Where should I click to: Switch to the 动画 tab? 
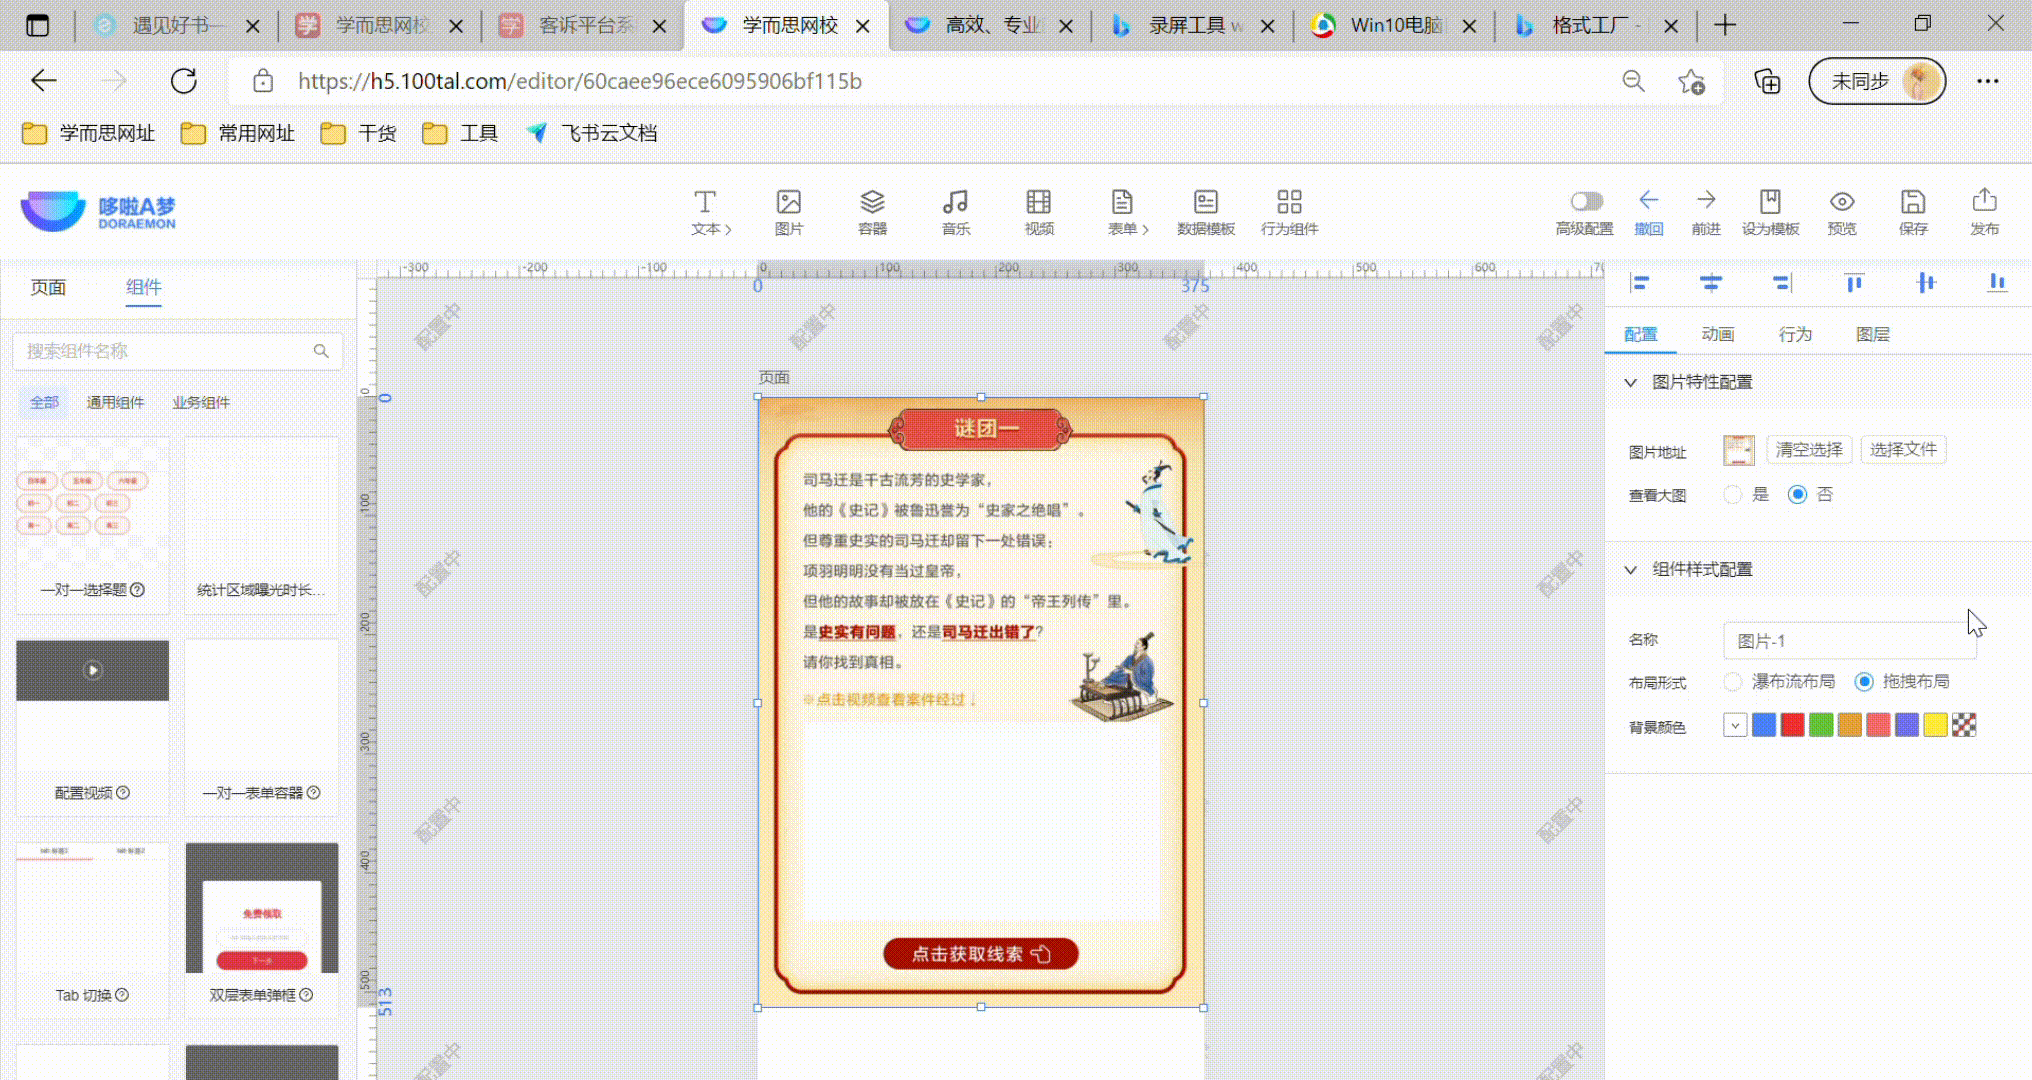[1717, 334]
